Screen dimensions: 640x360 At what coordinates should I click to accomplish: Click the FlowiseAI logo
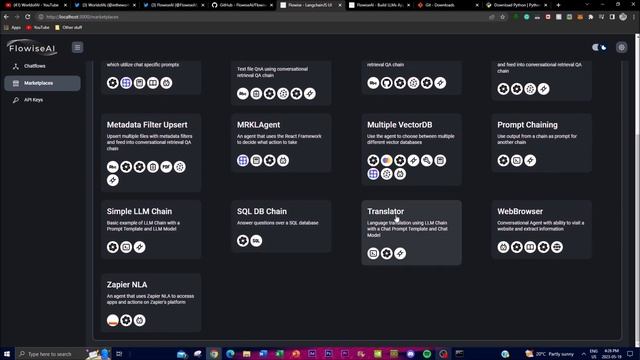tap(32, 48)
